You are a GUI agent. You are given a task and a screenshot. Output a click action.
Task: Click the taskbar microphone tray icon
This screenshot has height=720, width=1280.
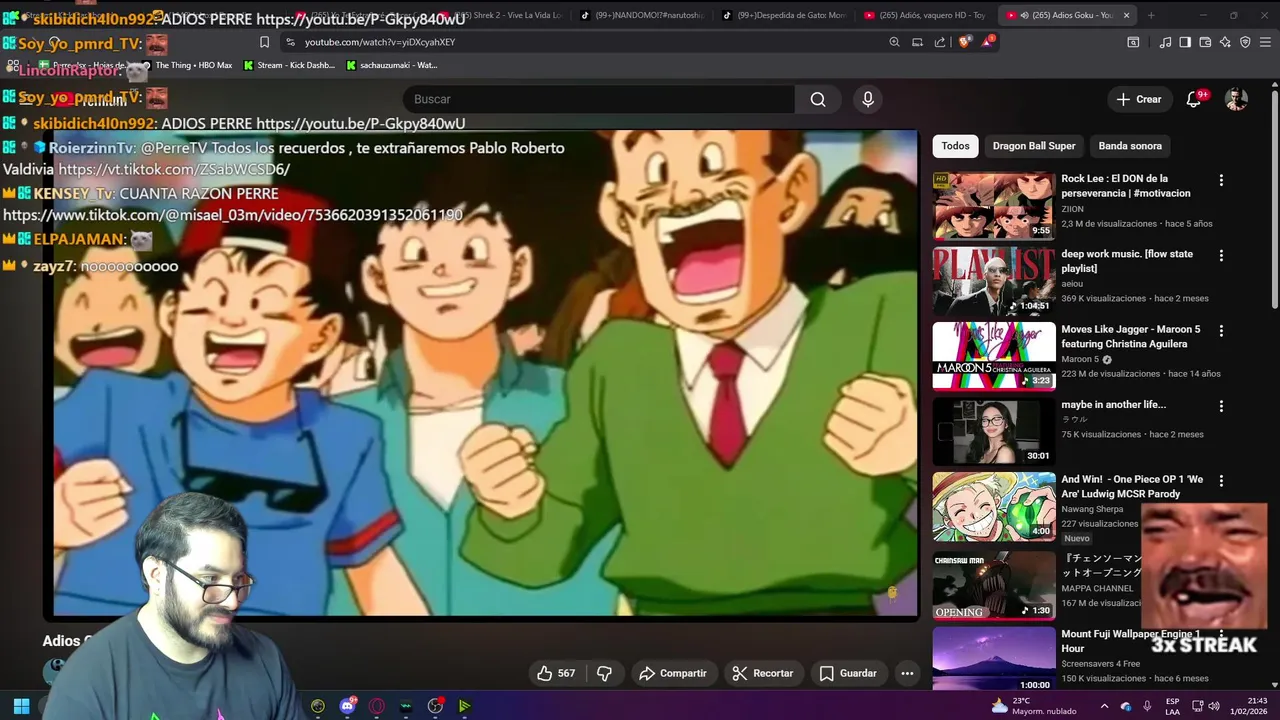(1147, 706)
